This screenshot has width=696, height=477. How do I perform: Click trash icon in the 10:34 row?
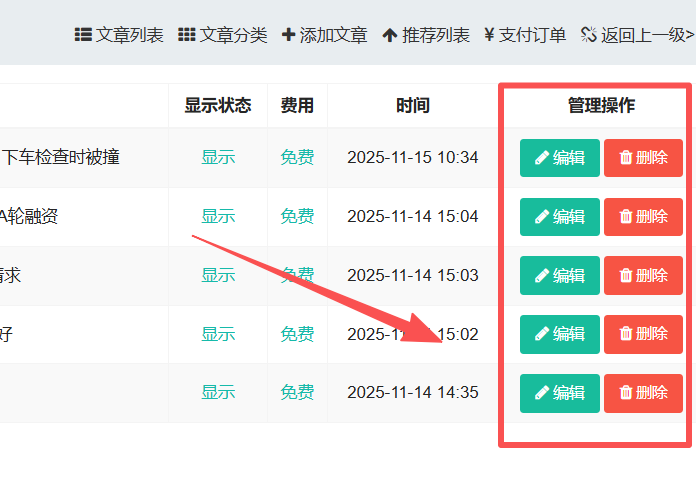pos(626,158)
